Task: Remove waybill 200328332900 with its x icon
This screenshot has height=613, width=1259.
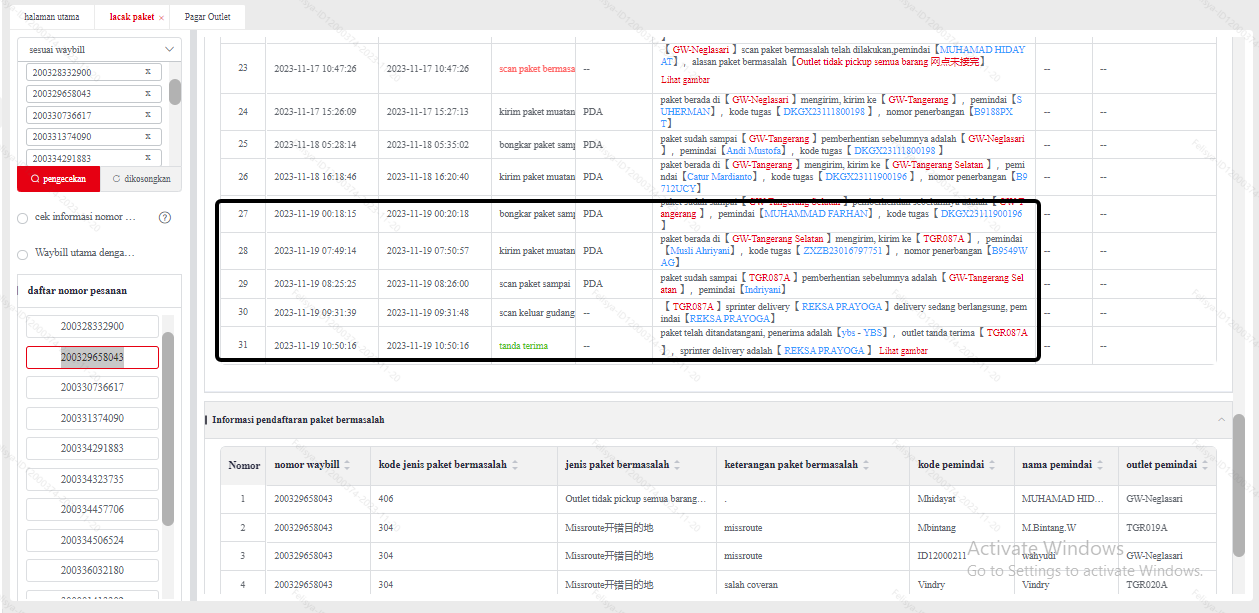Action: [x=148, y=72]
